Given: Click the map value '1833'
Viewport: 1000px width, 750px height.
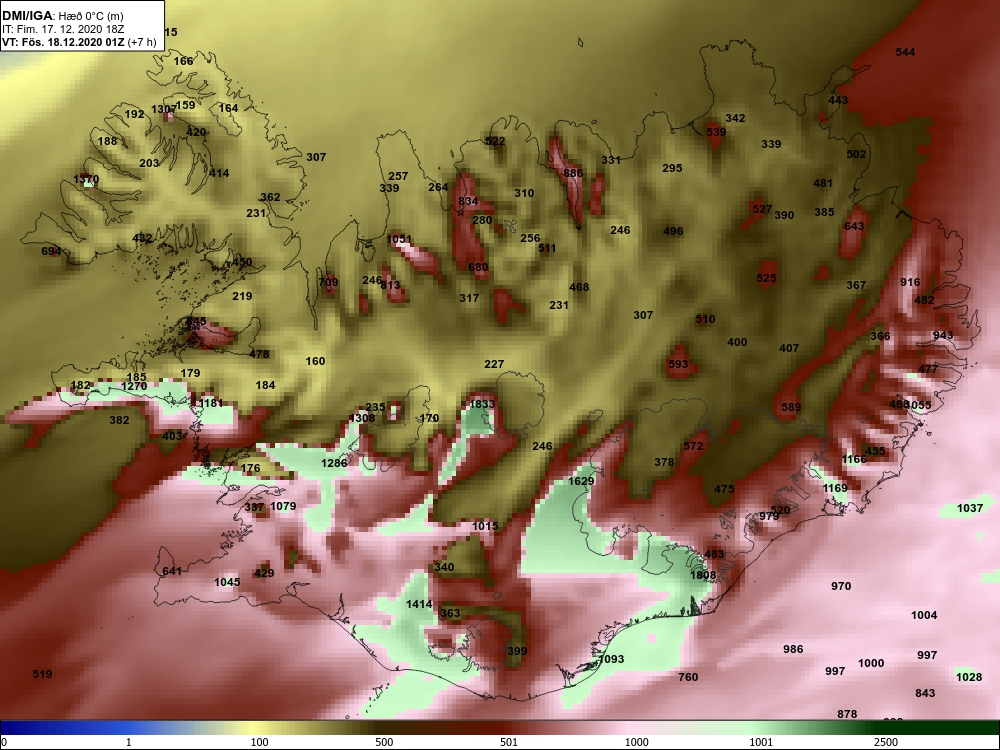Looking at the screenshot, I should [x=482, y=404].
